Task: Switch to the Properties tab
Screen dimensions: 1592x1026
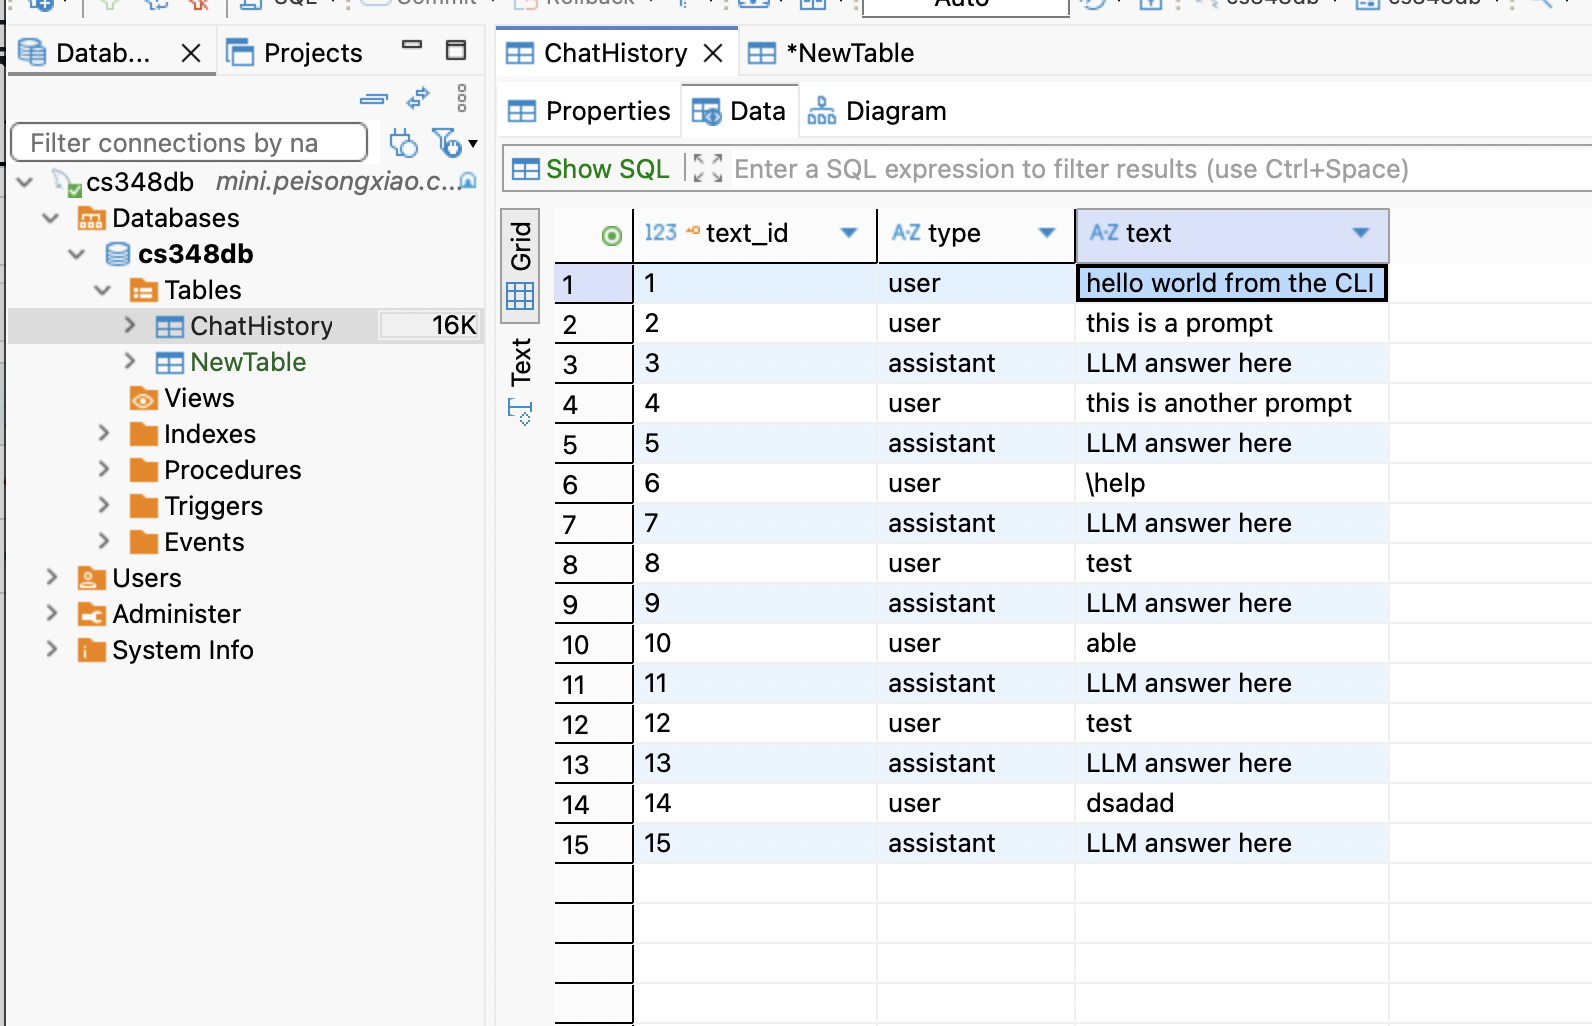Action: 589,111
